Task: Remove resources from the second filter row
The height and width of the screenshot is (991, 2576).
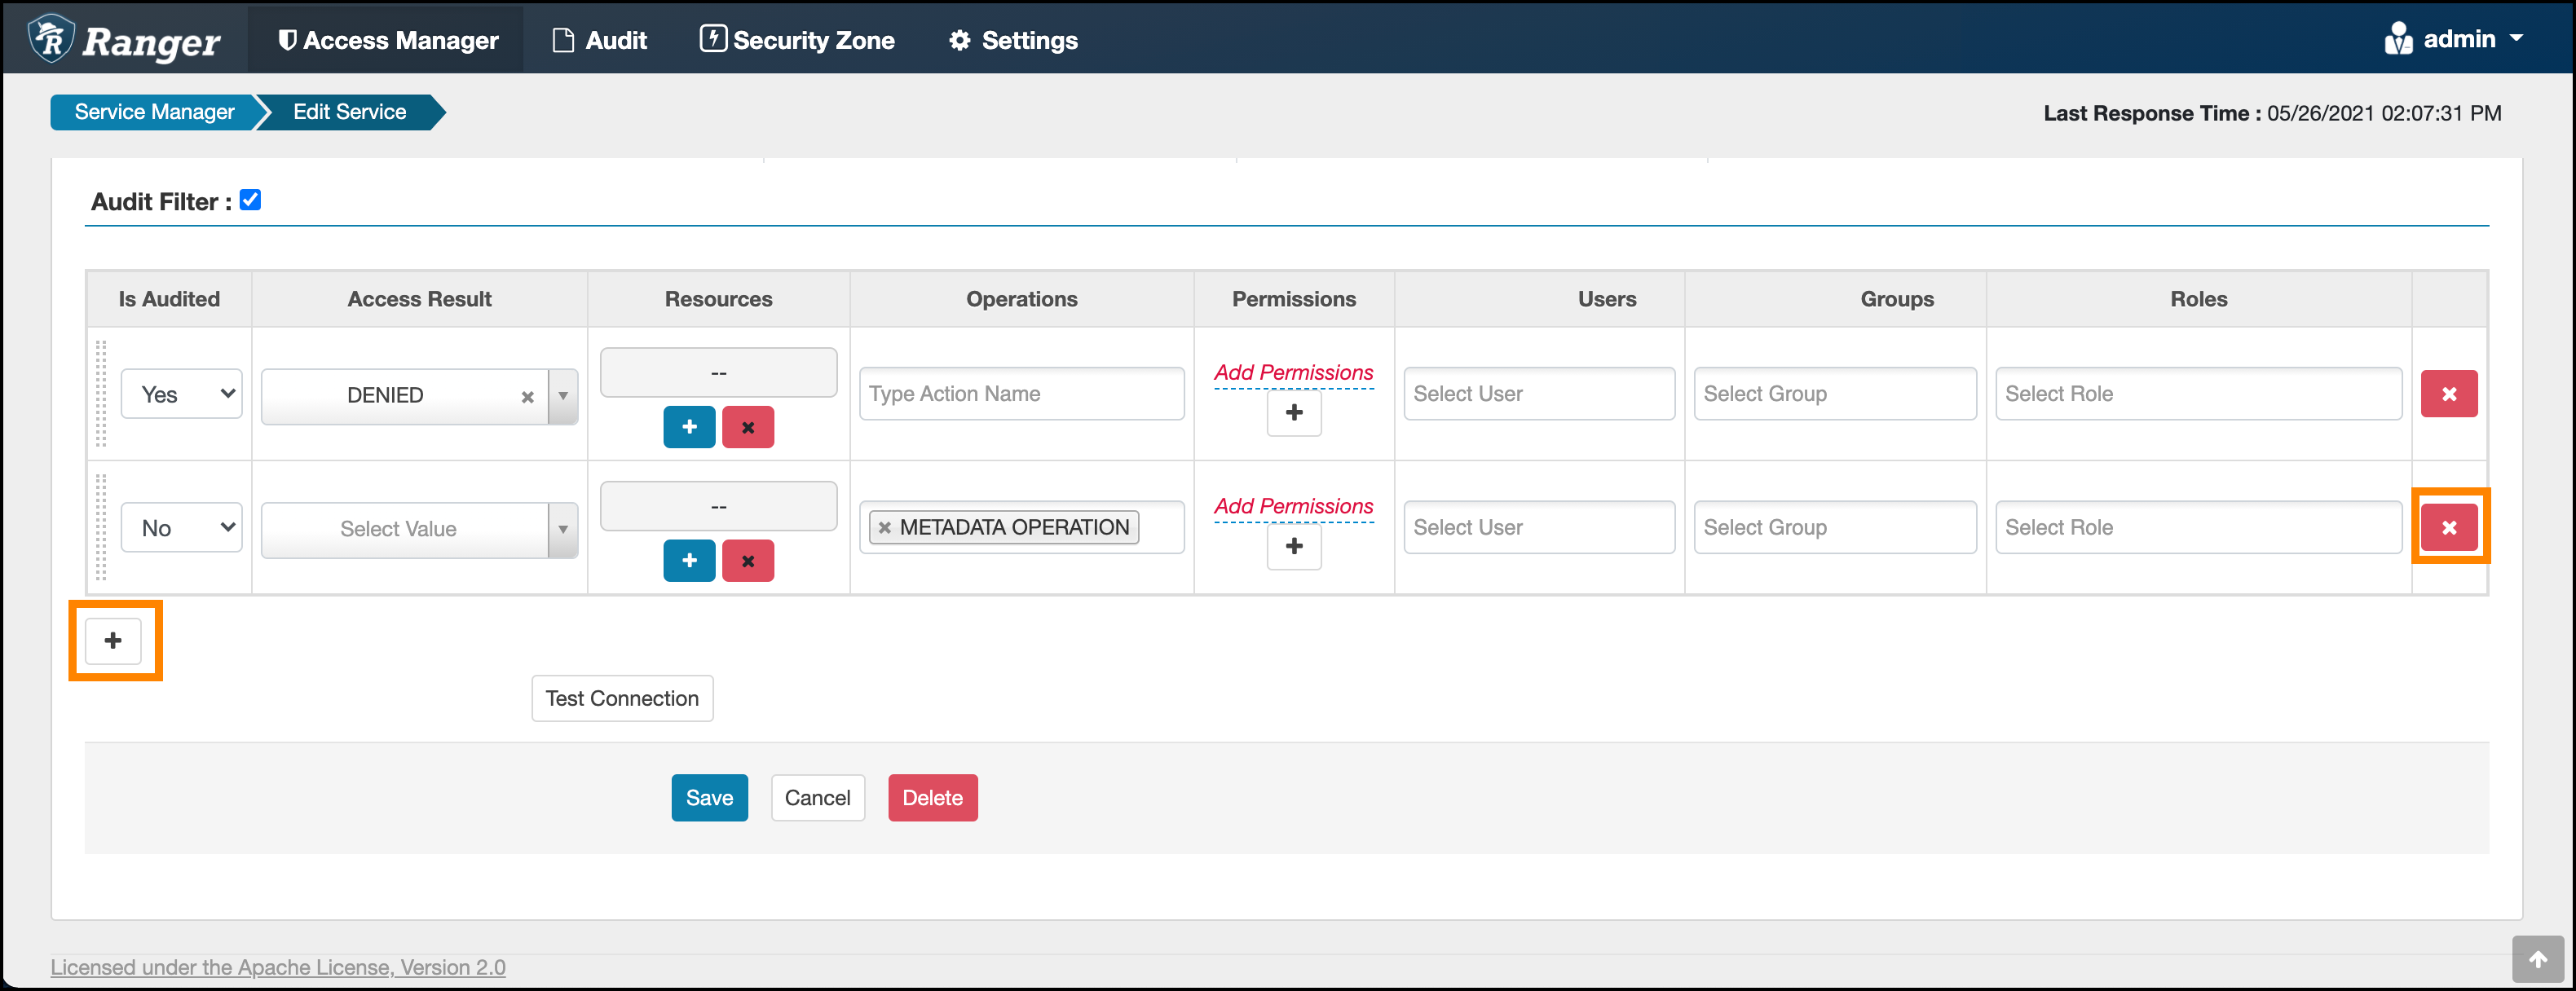Action: pos(747,561)
